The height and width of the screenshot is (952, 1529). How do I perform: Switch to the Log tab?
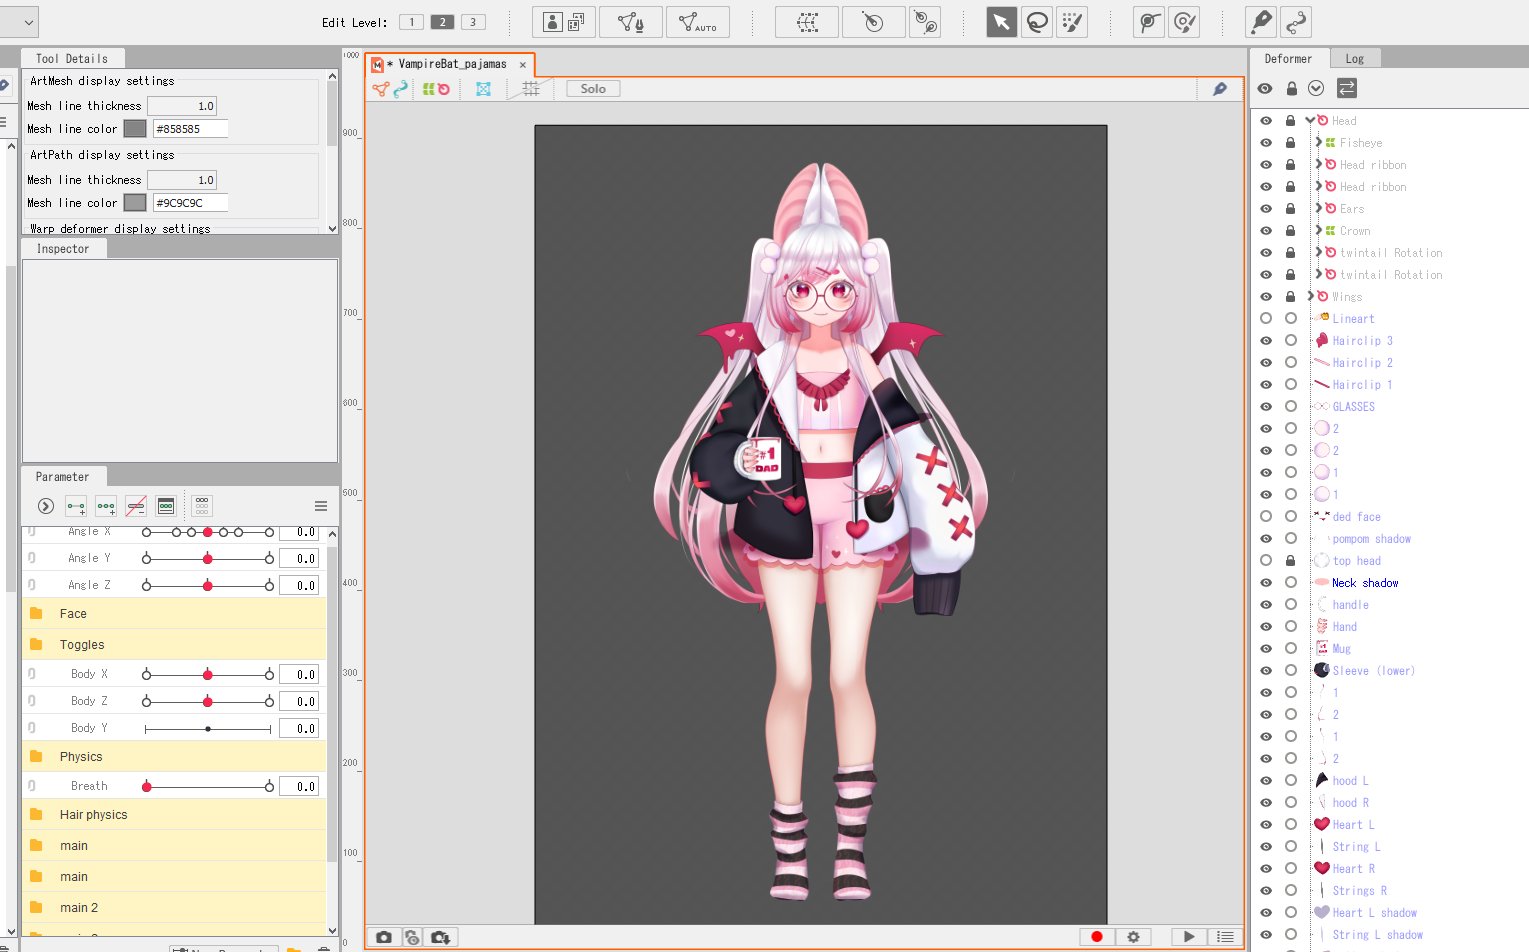tap(1354, 59)
